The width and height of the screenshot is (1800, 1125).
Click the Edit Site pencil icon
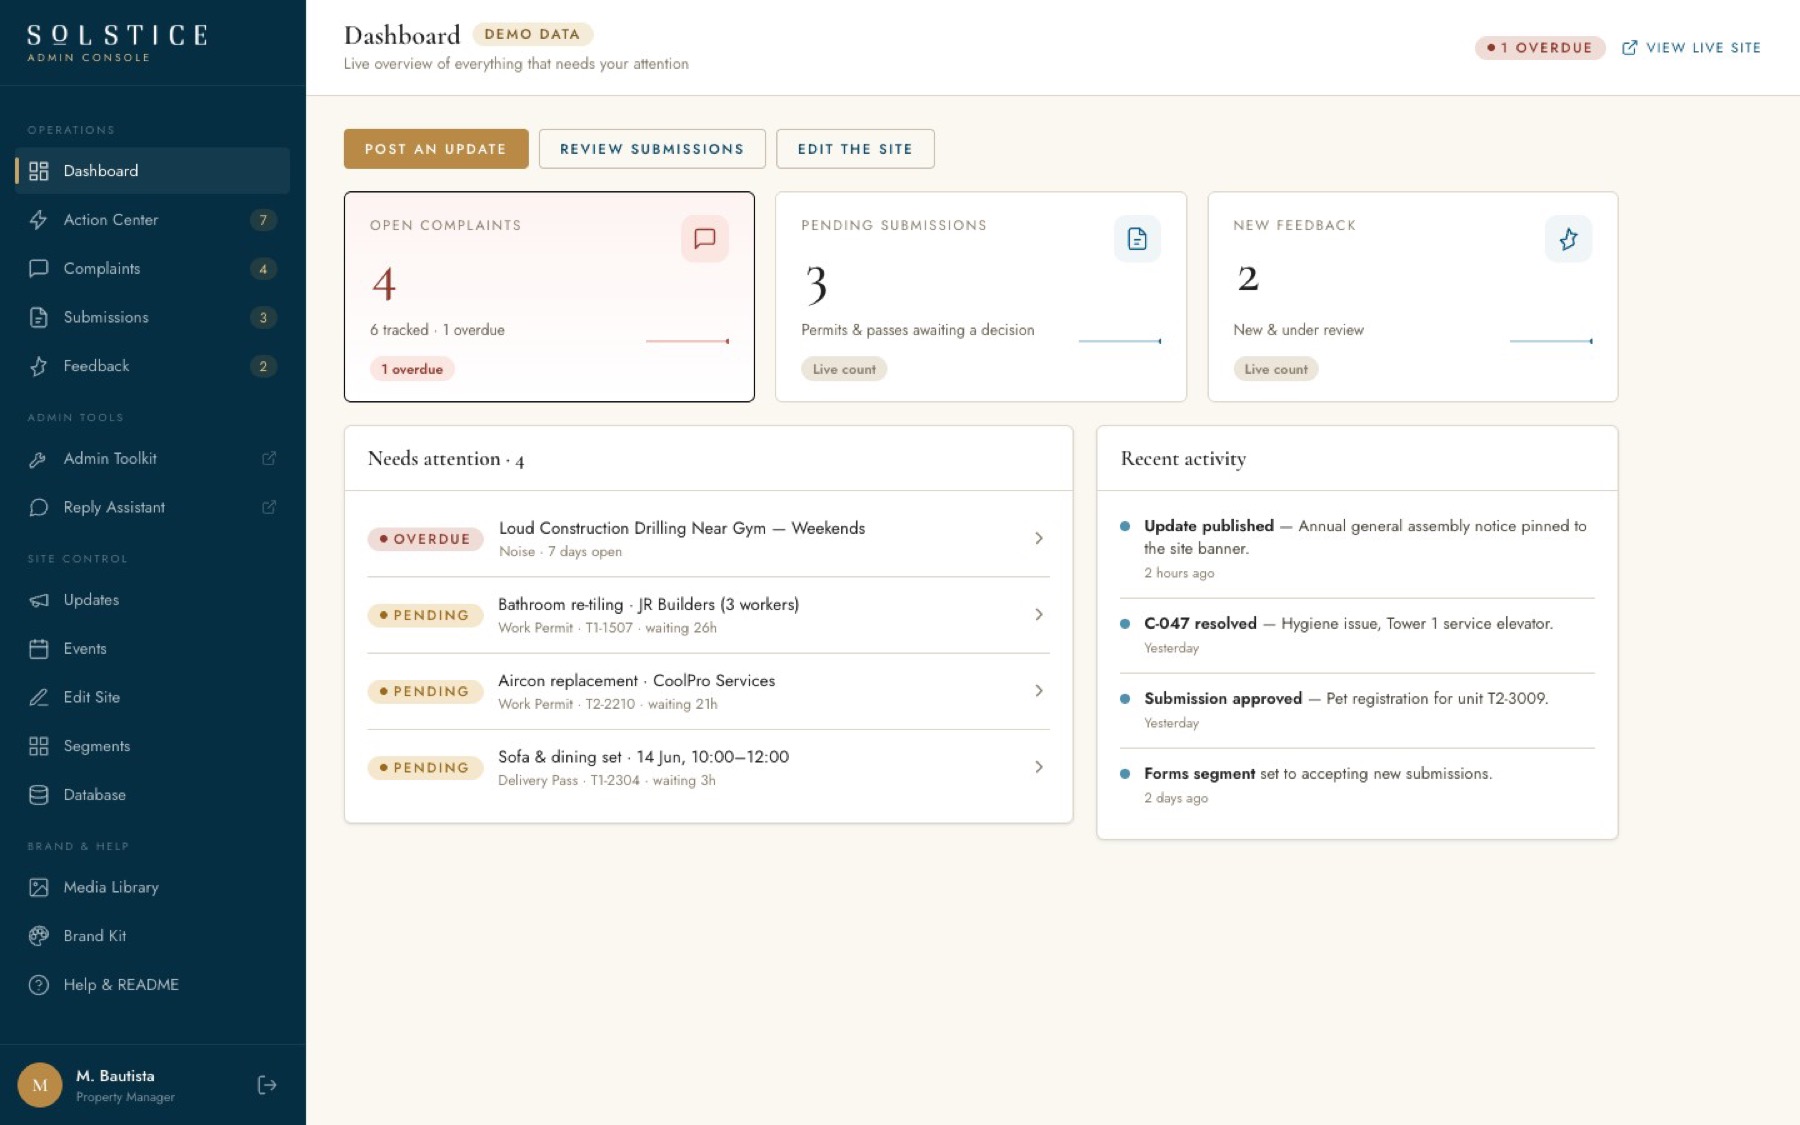[x=39, y=697]
